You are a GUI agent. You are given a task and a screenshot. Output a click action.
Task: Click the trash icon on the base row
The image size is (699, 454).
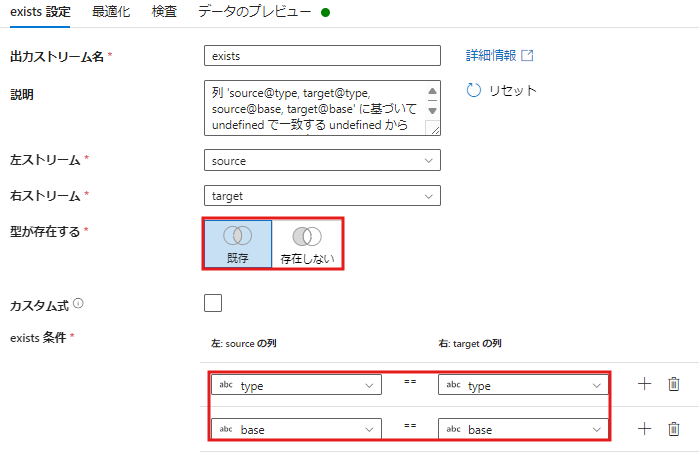674,429
